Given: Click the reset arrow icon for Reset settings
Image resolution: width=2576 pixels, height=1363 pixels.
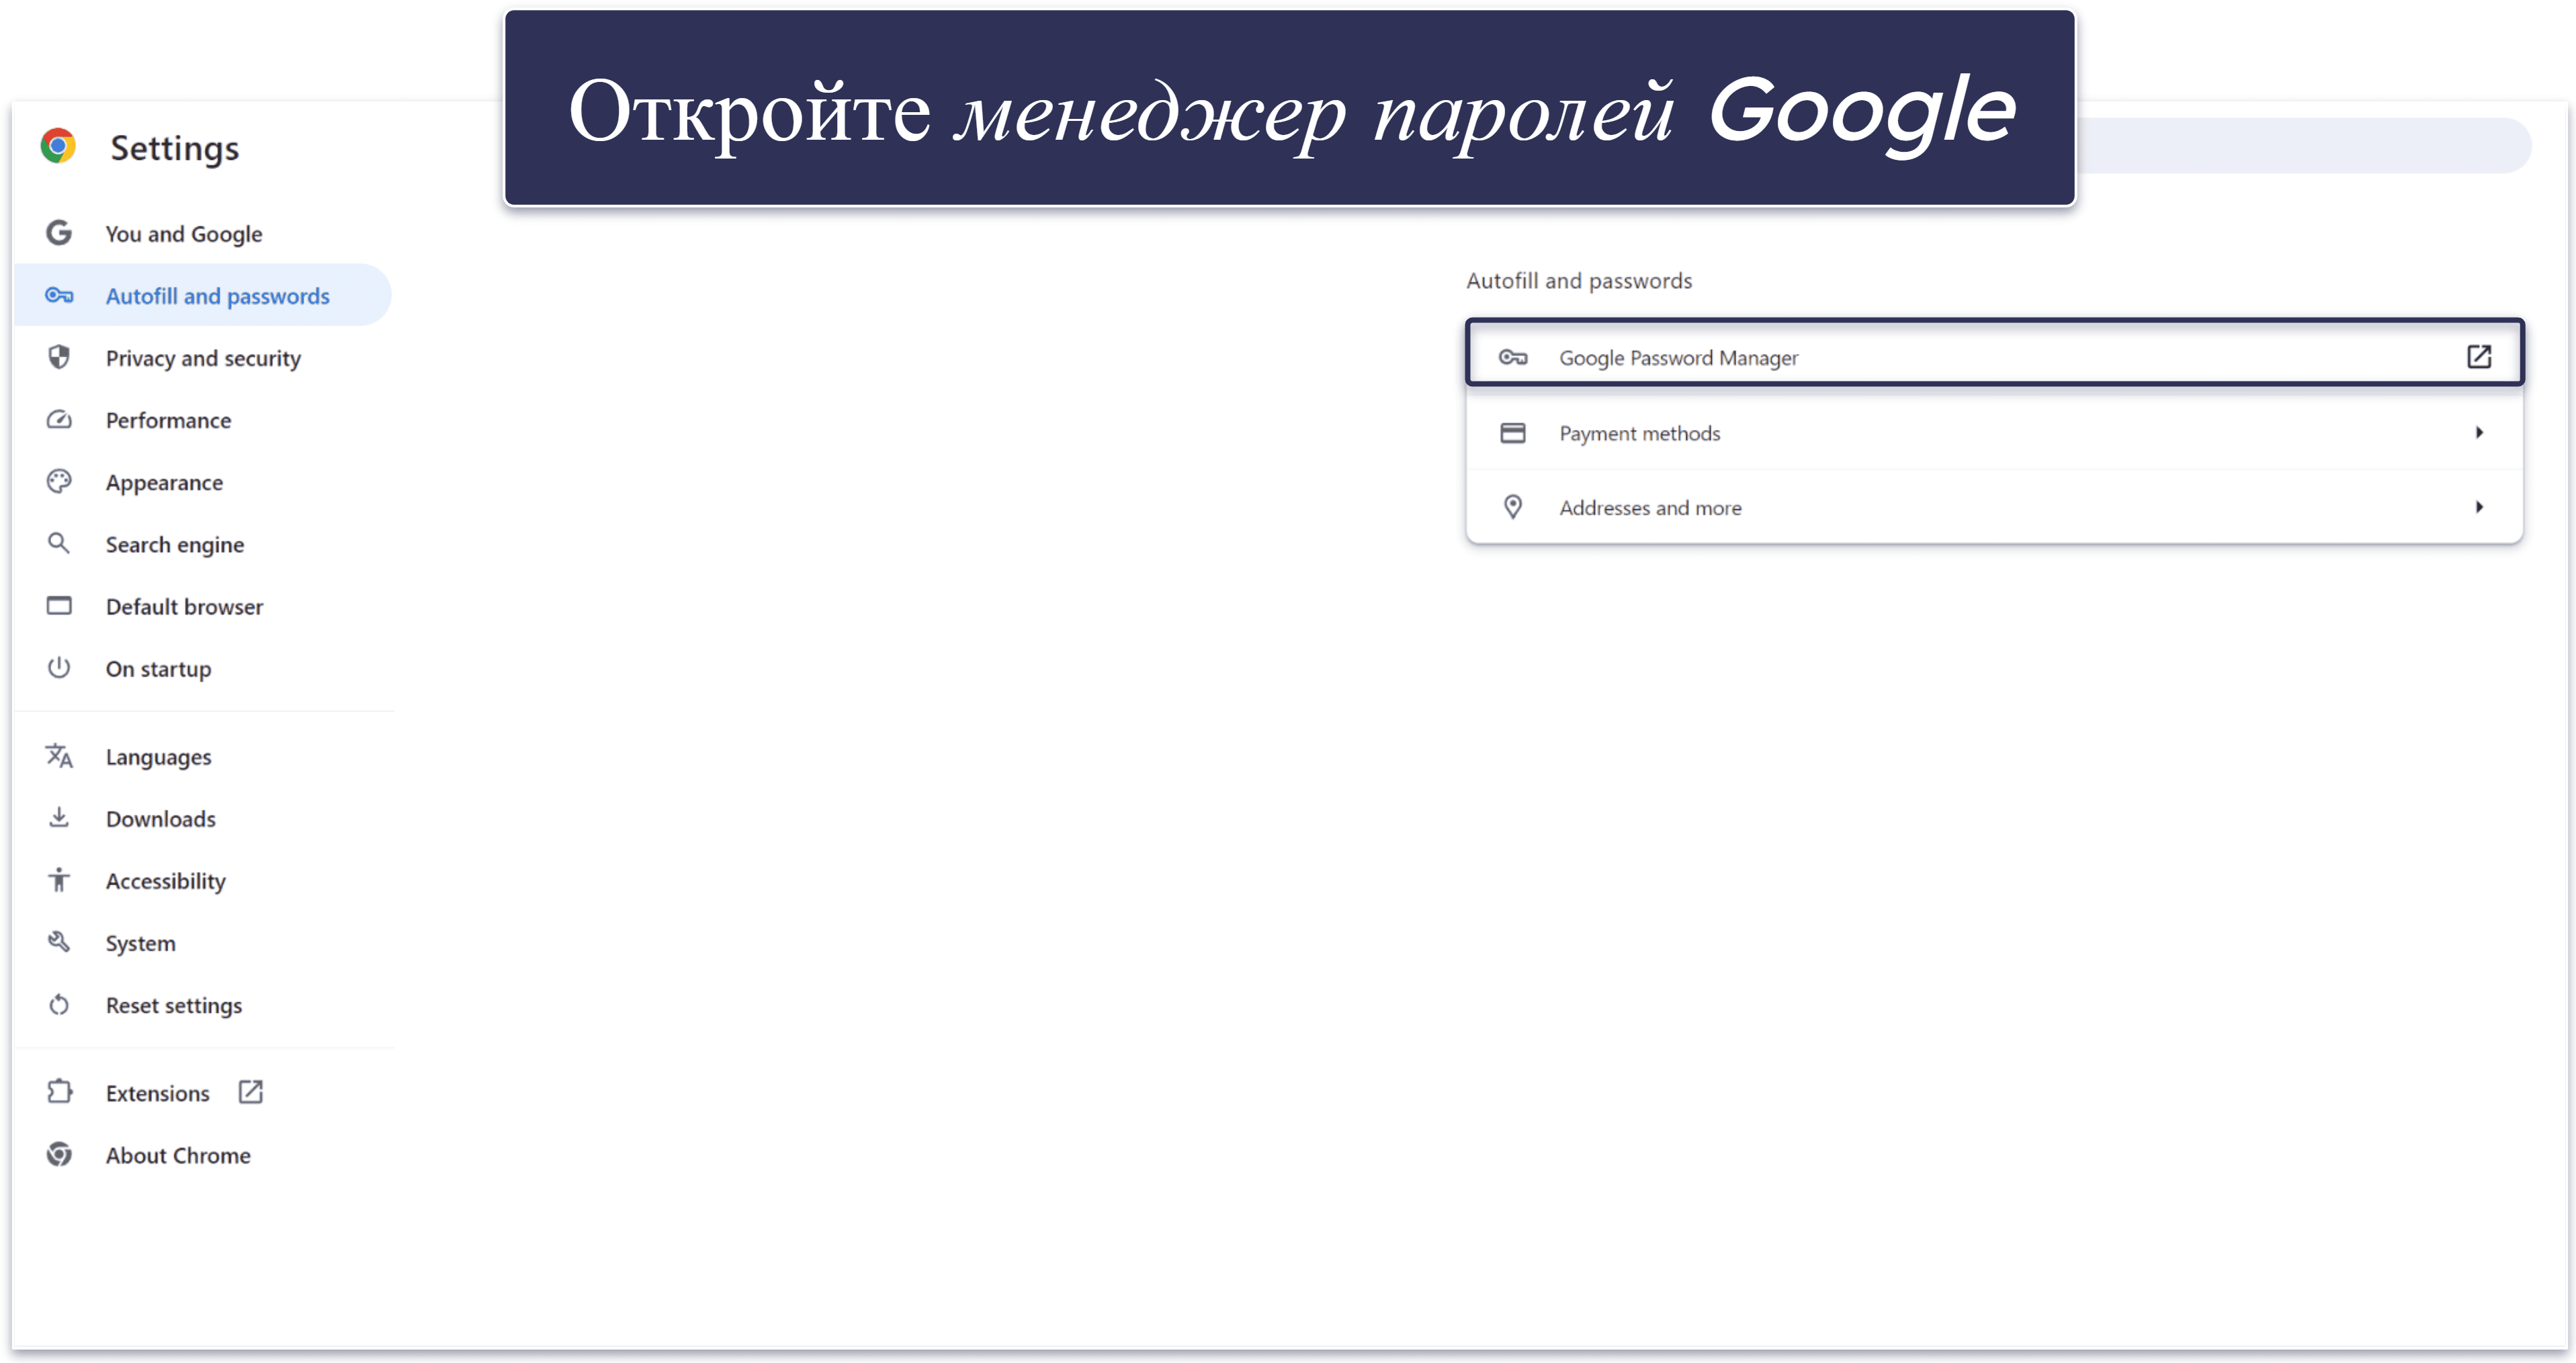Looking at the screenshot, I should point(59,1004).
